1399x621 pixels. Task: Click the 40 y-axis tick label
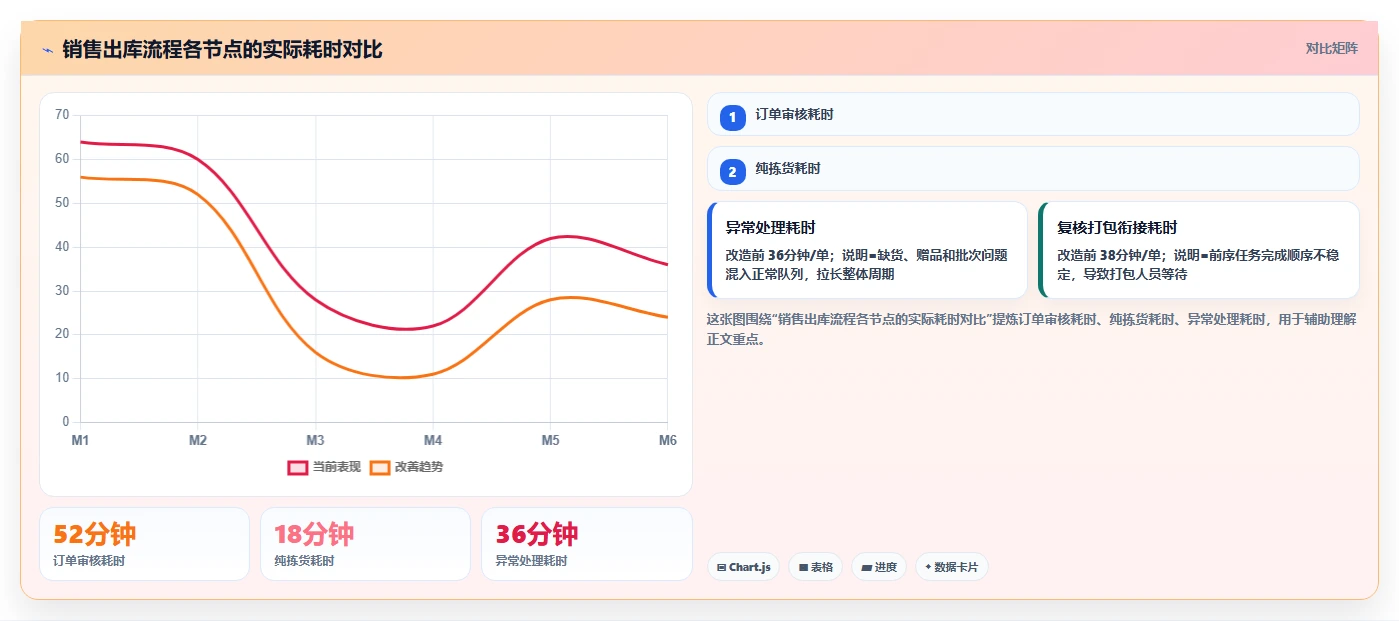click(x=62, y=247)
